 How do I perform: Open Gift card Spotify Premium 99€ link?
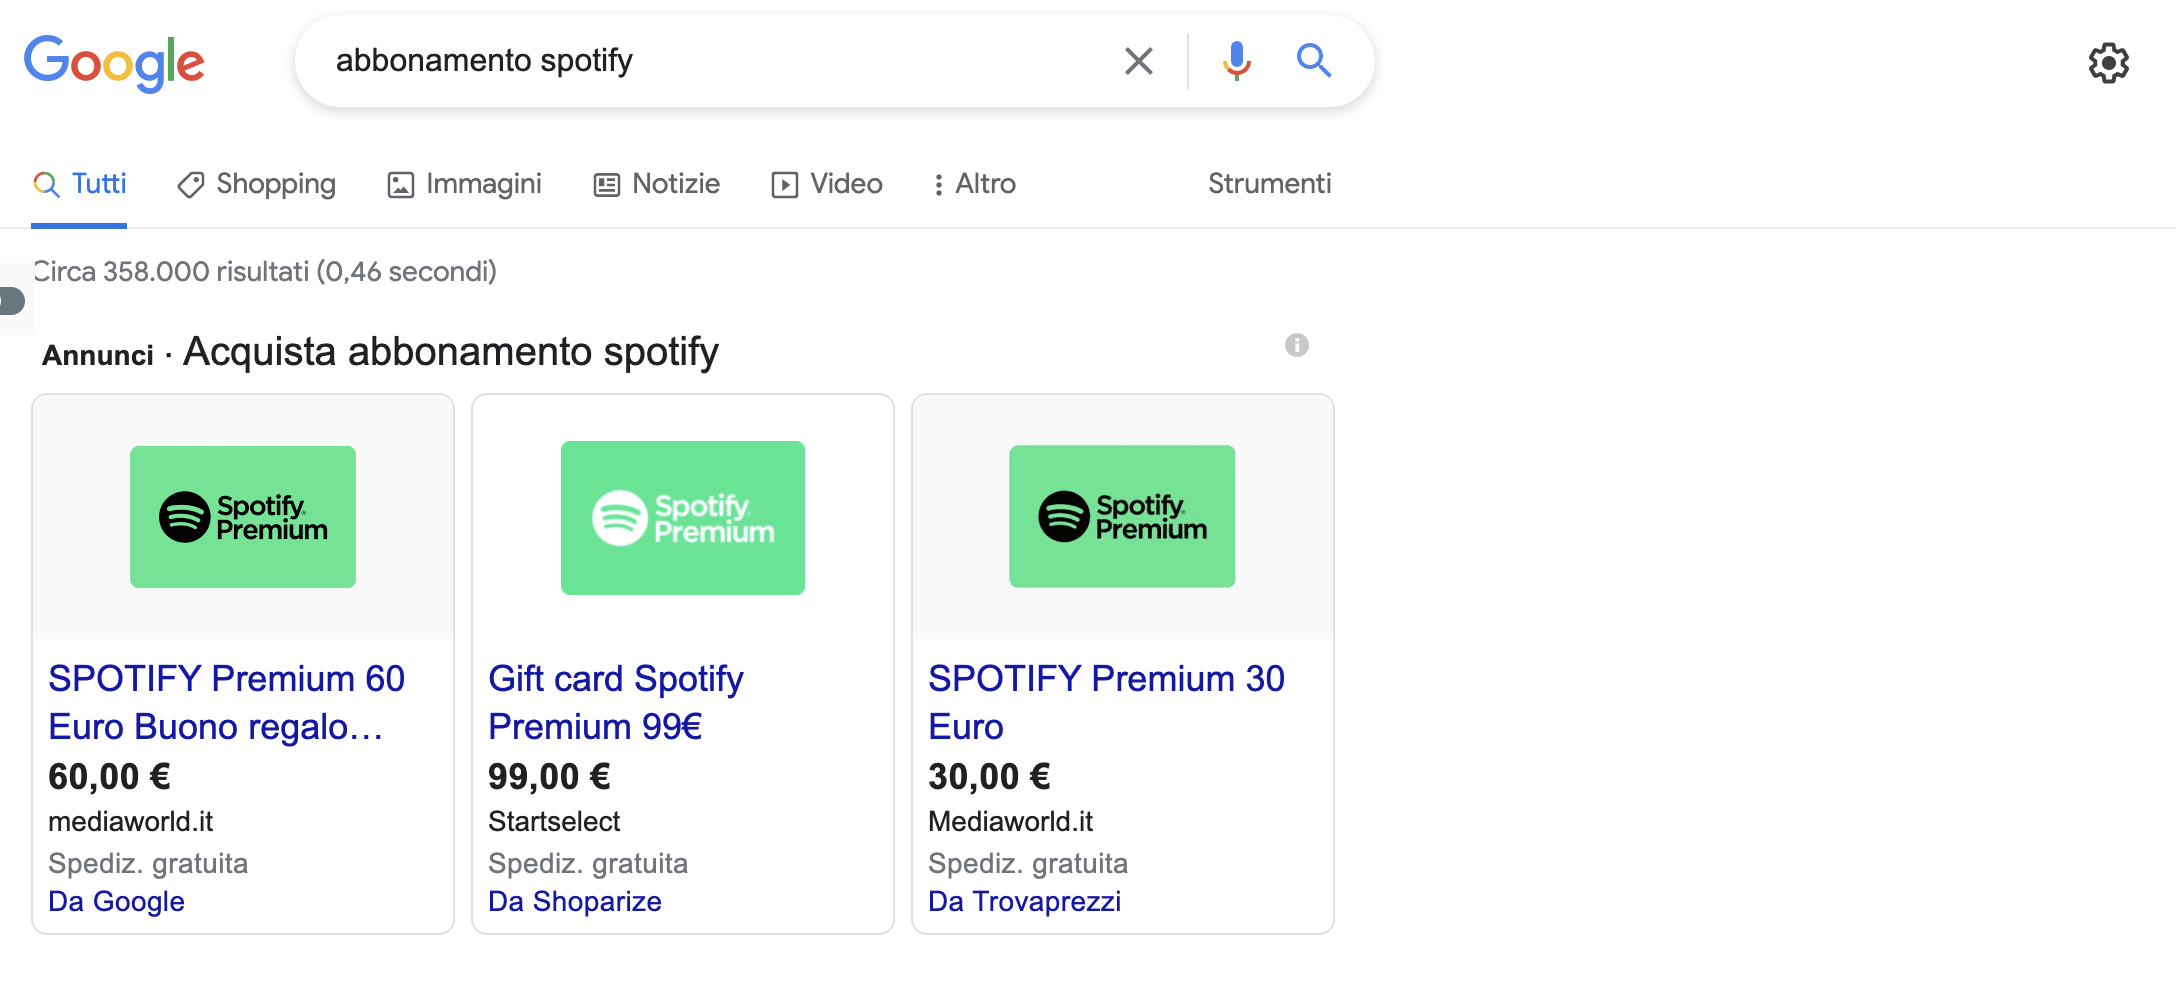615,702
